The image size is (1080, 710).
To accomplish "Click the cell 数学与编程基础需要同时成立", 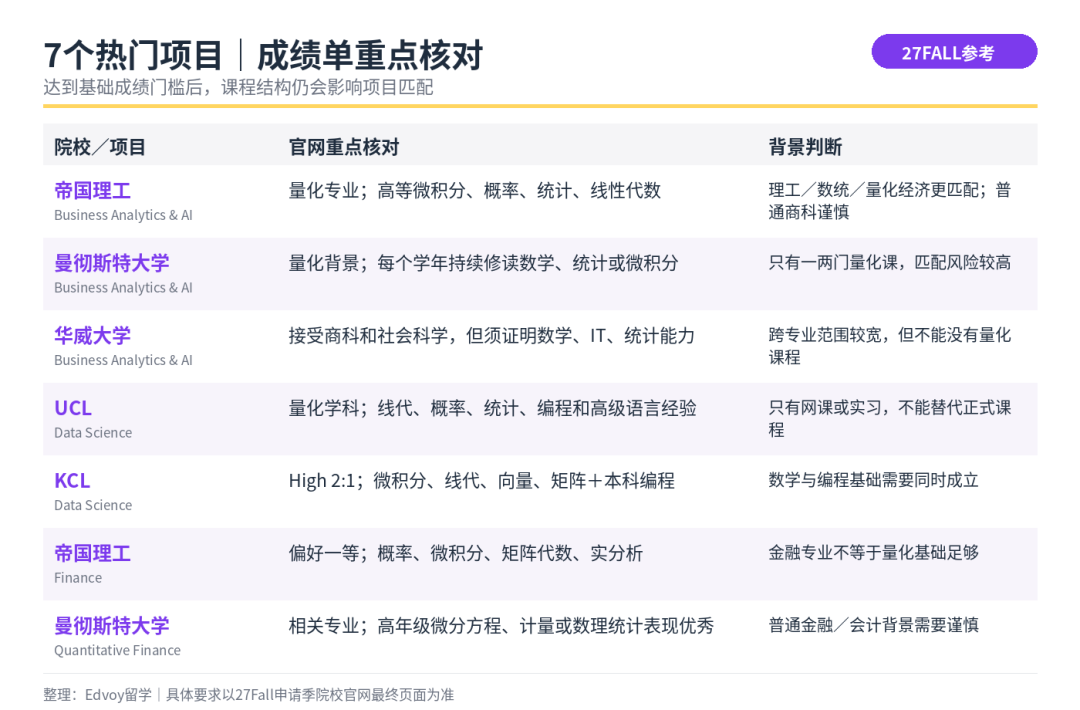I will click(873, 480).
